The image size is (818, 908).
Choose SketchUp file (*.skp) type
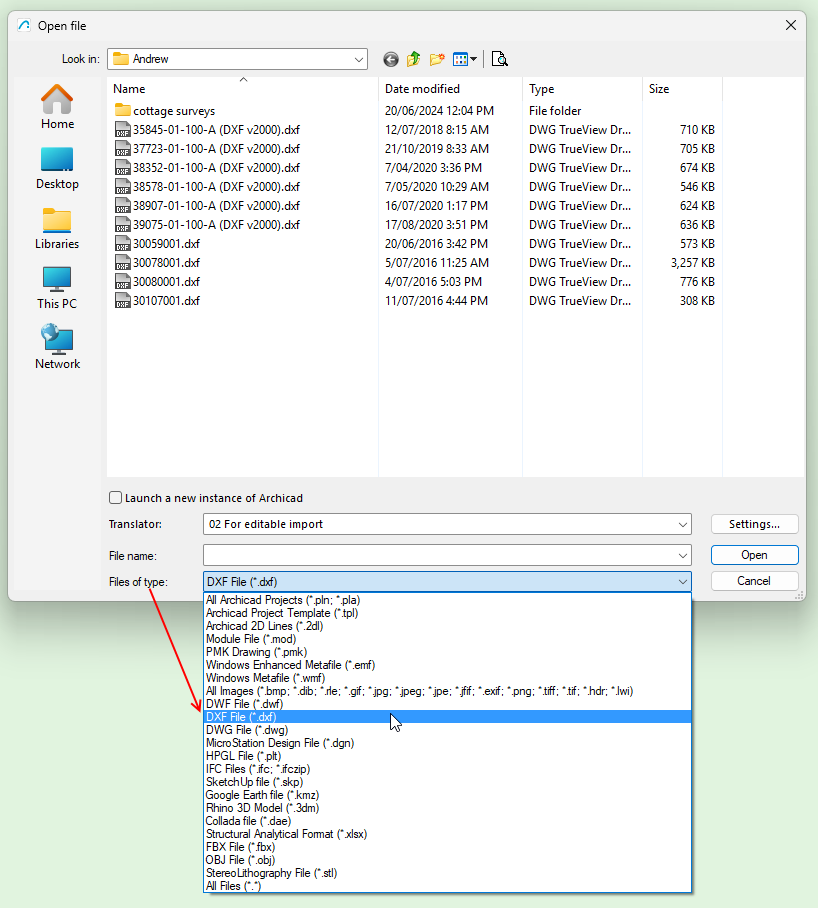(447, 782)
